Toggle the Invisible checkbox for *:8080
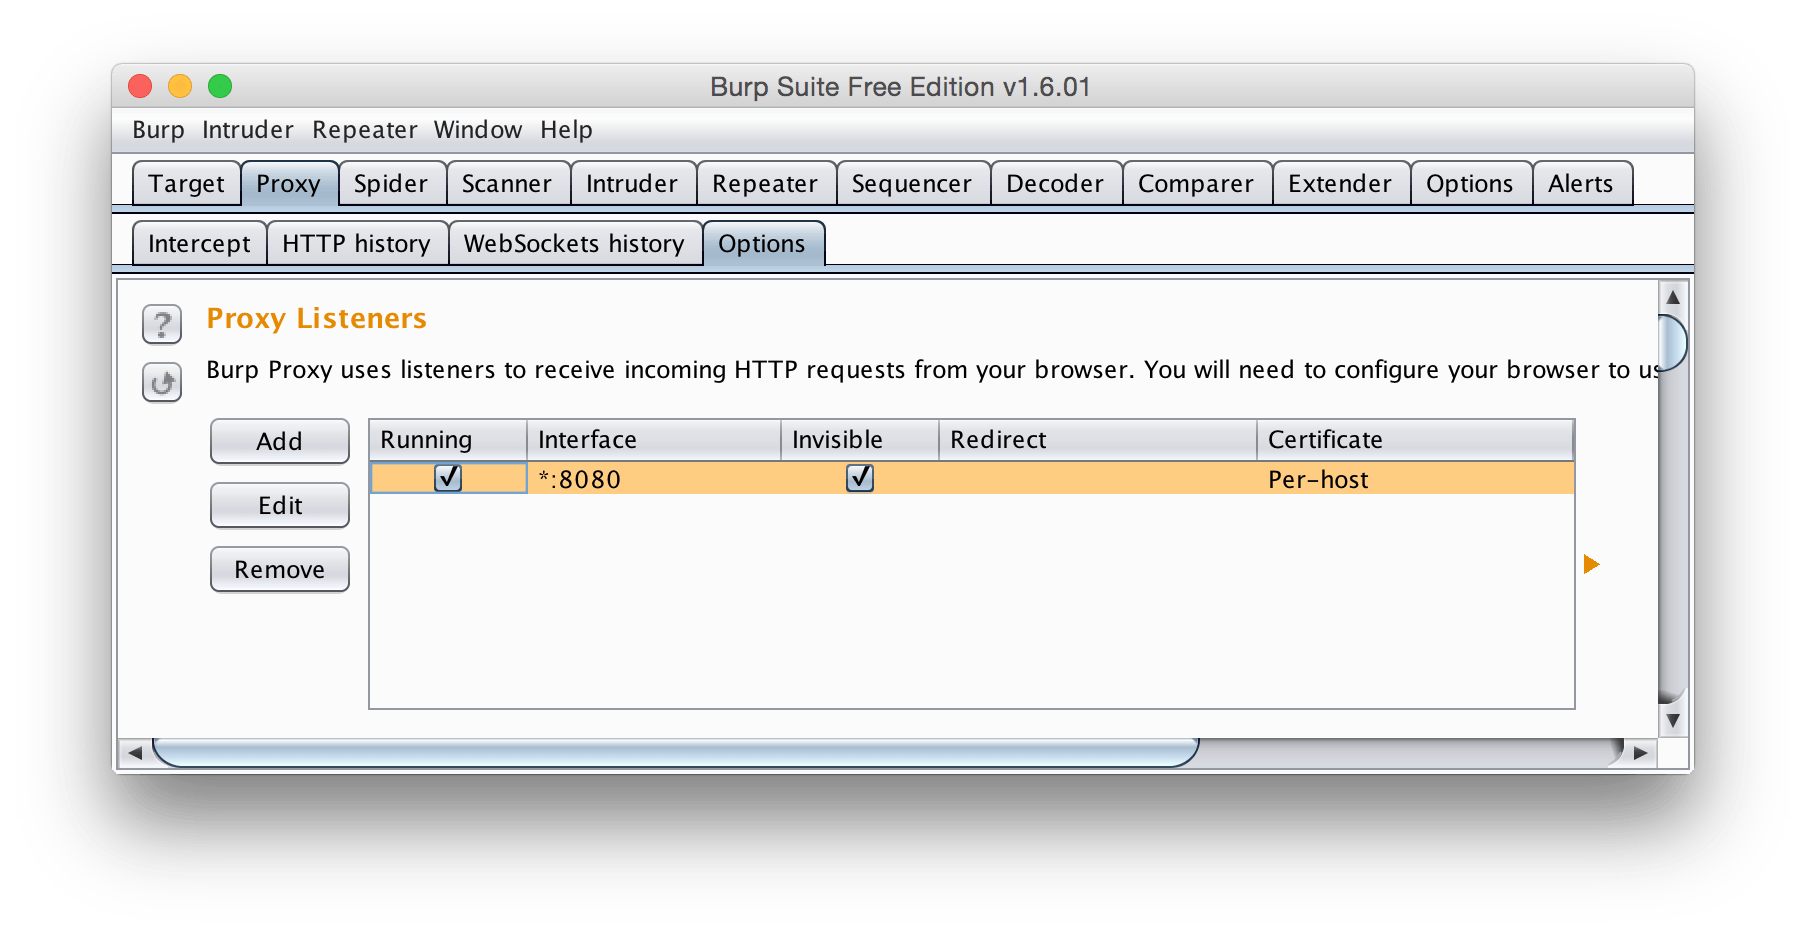1806x934 pixels. tap(860, 478)
